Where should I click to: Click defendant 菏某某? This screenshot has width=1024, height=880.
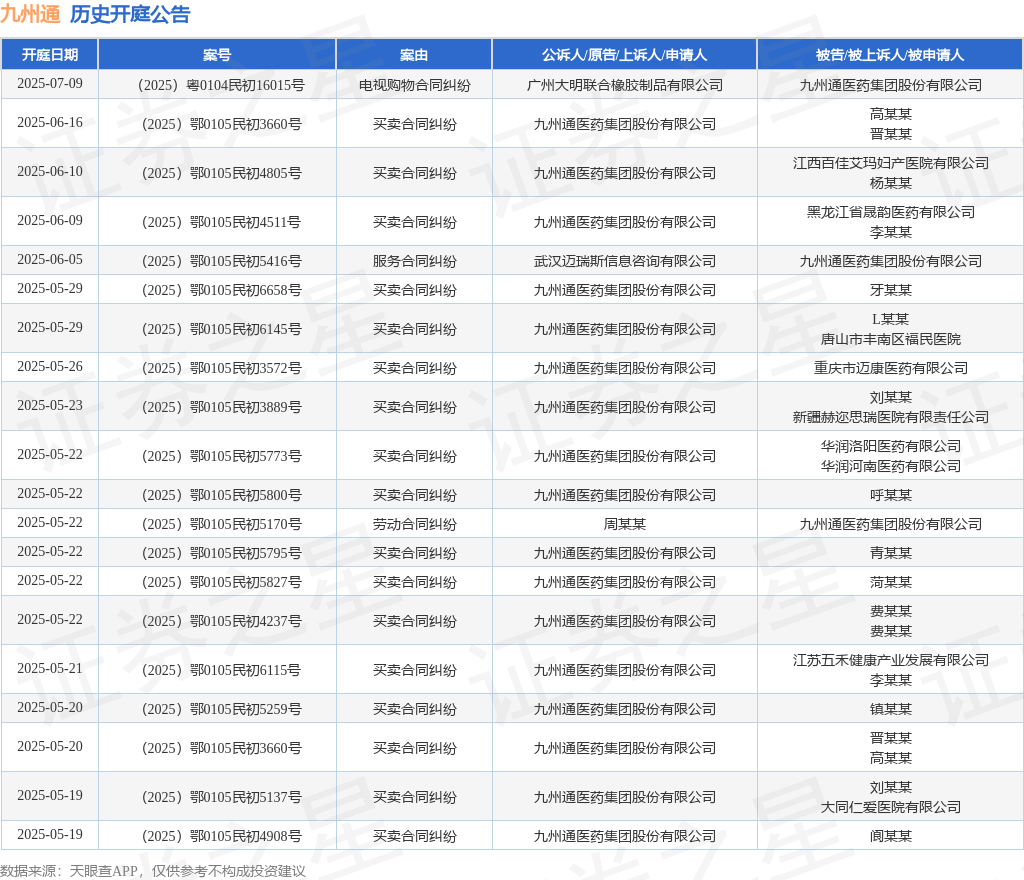[891, 582]
